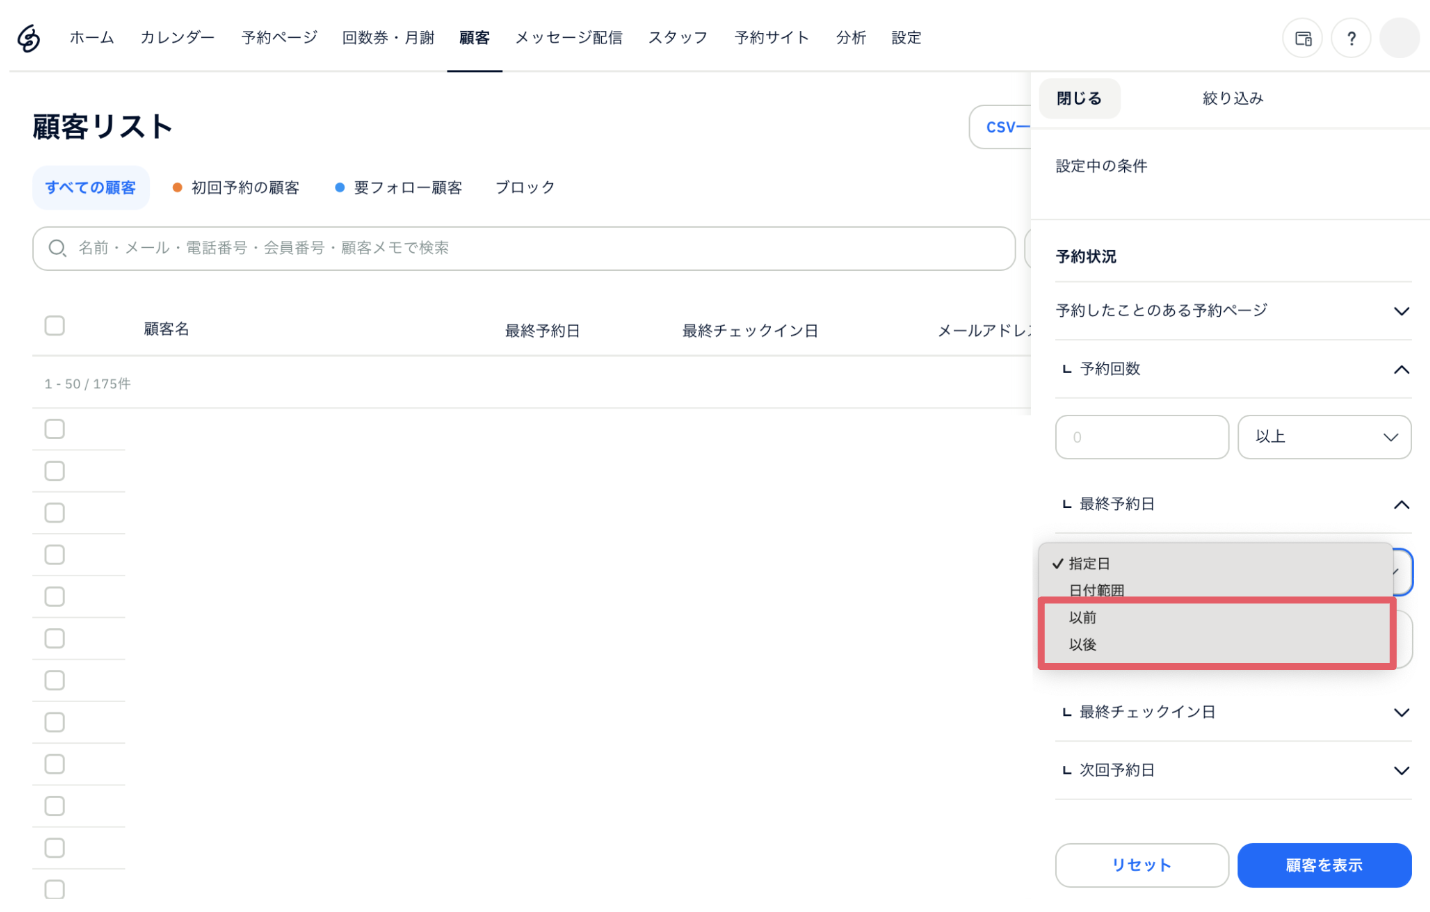1430x912 pixels.
Task: Select 初回予約の顧客 tab
Action: point(236,188)
